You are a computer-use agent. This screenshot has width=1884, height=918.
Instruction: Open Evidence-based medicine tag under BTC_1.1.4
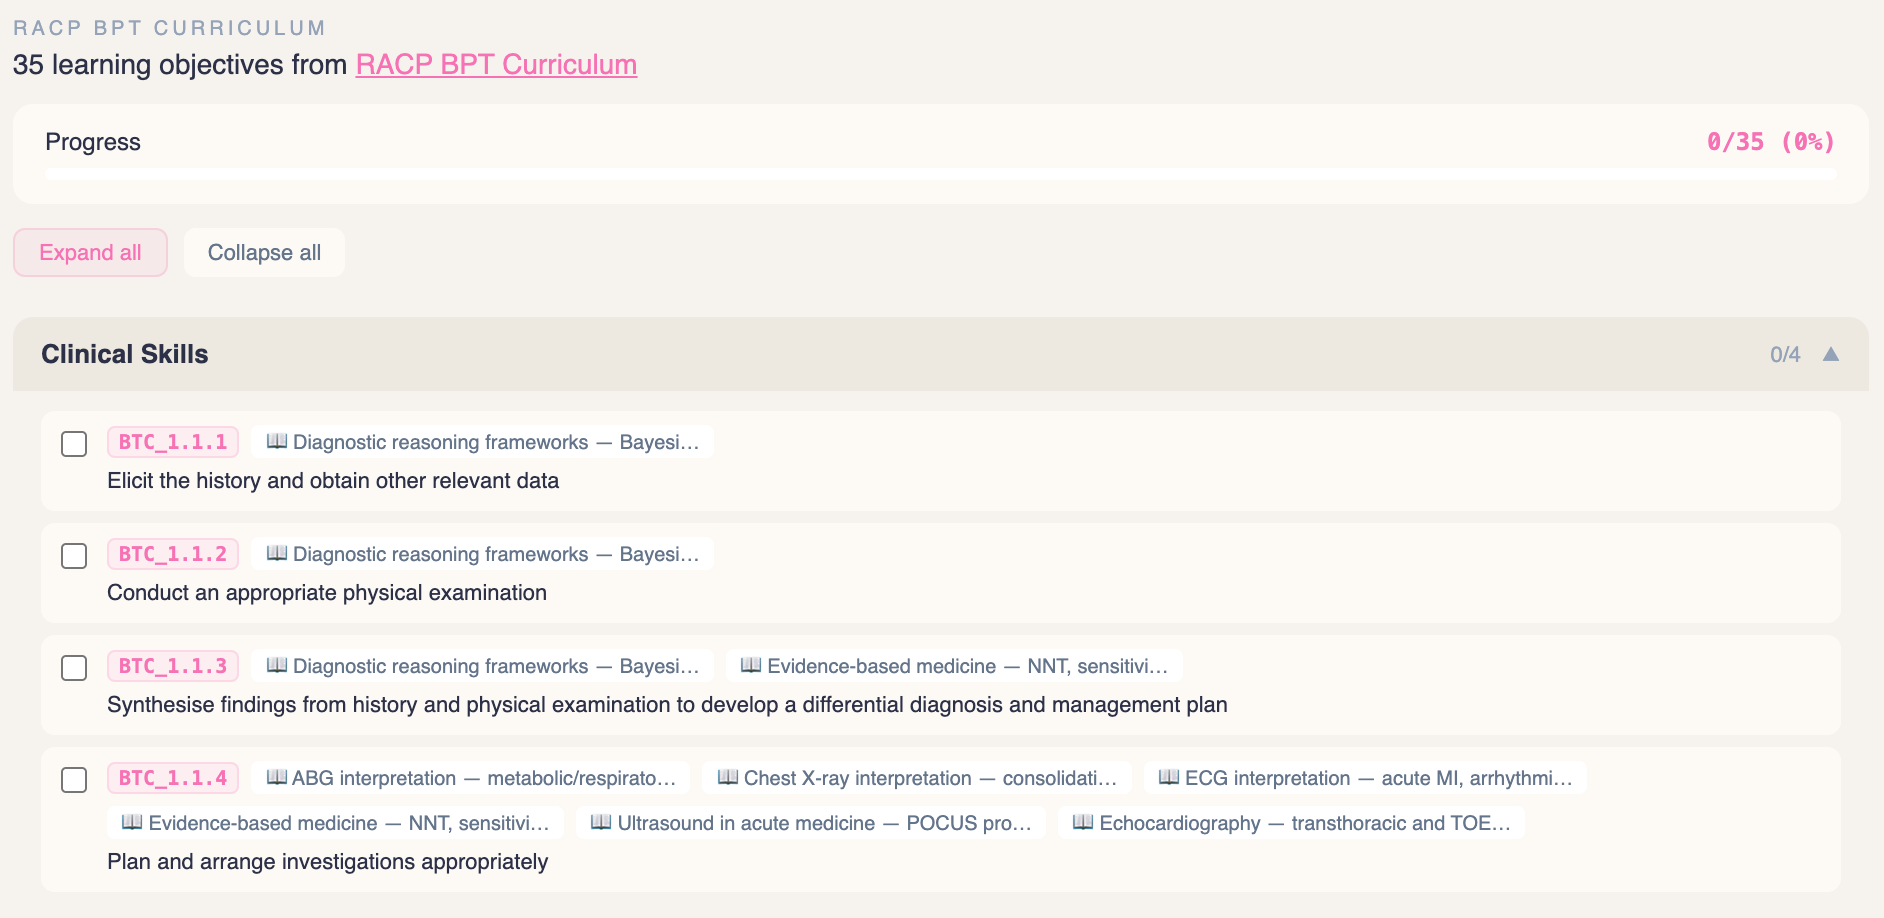[x=335, y=823]
